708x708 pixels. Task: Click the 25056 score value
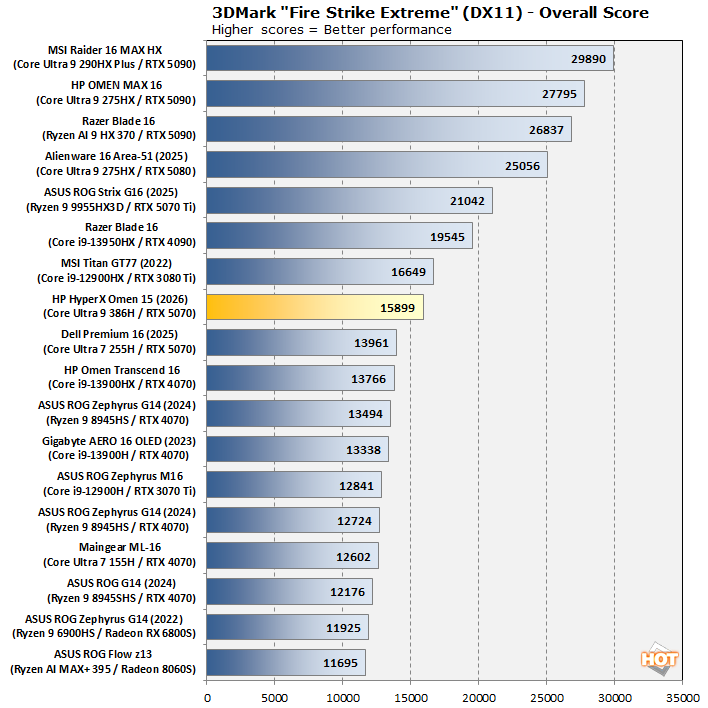click(x=522, y=166)
